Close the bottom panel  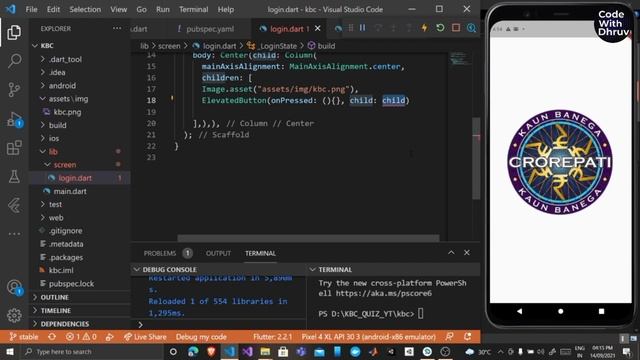click(x=467, y=253)
